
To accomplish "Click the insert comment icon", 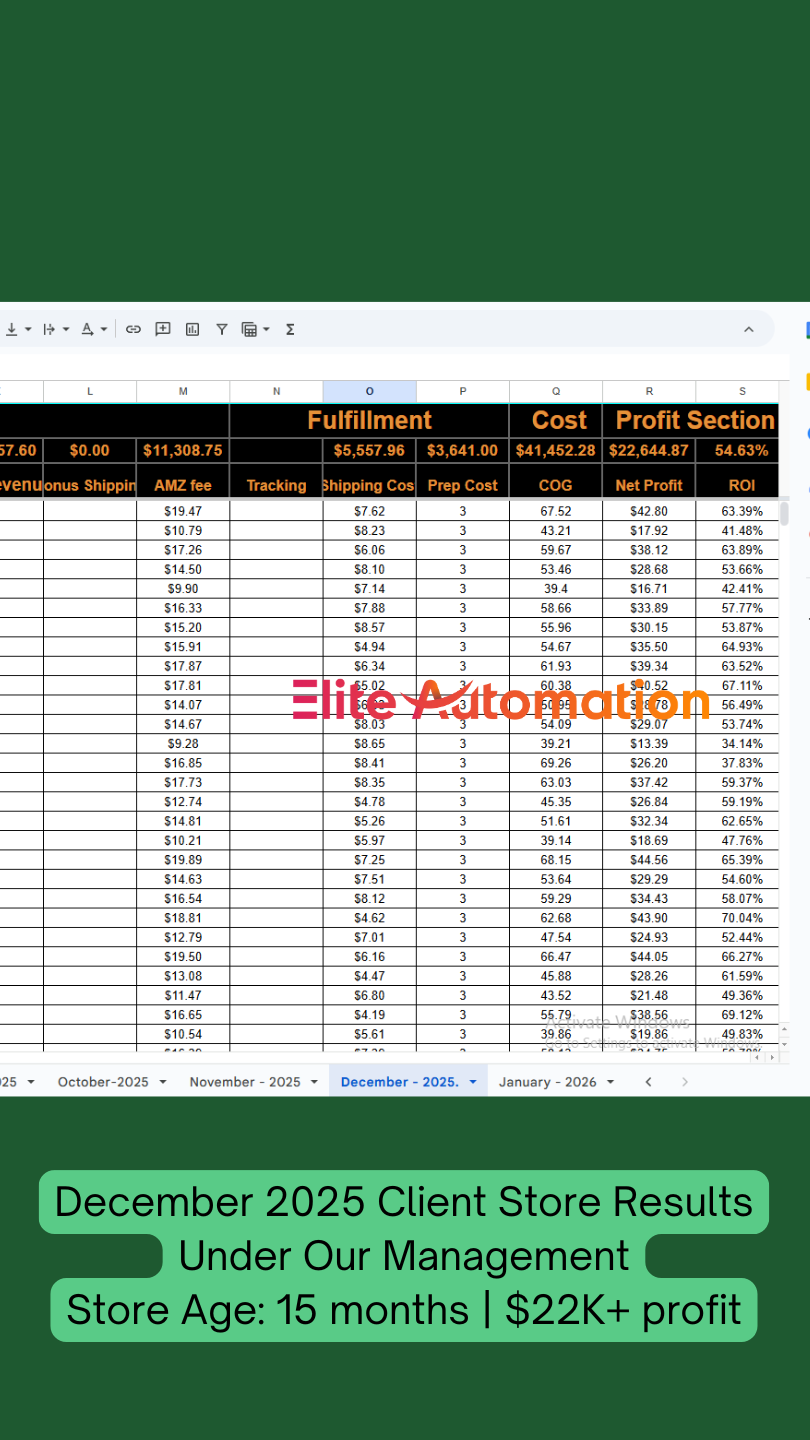I will (162, 329).
